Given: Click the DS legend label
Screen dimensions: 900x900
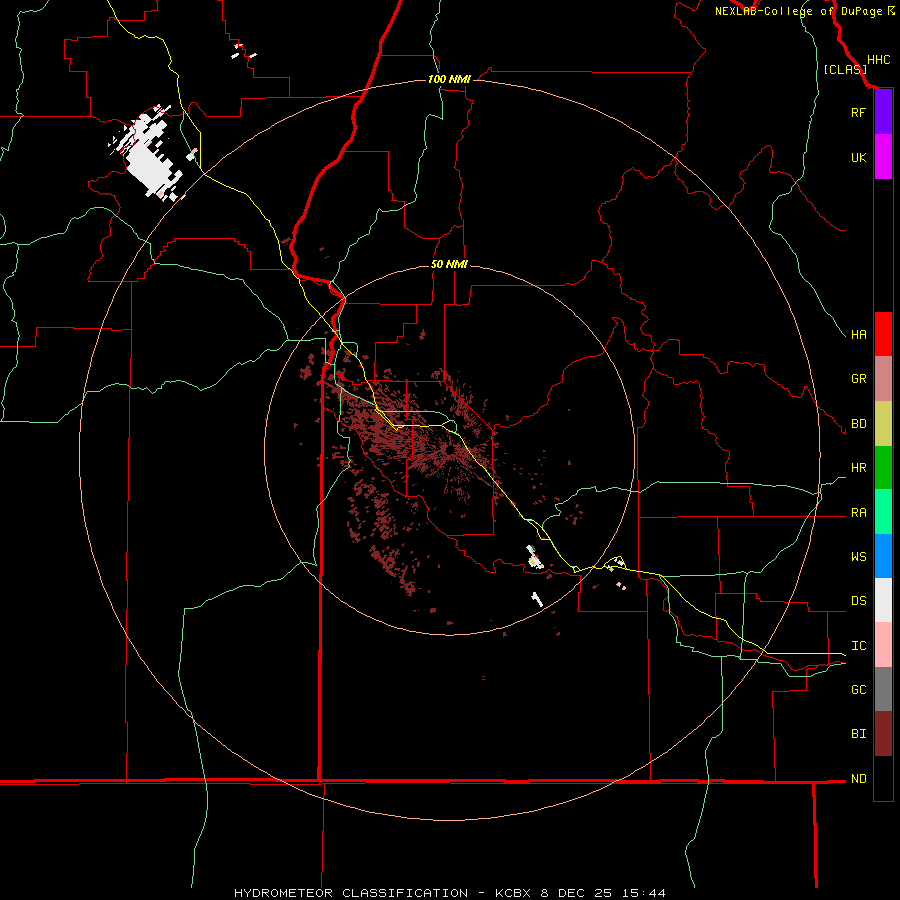Looking at the screenshot, I should click(858, 601).
